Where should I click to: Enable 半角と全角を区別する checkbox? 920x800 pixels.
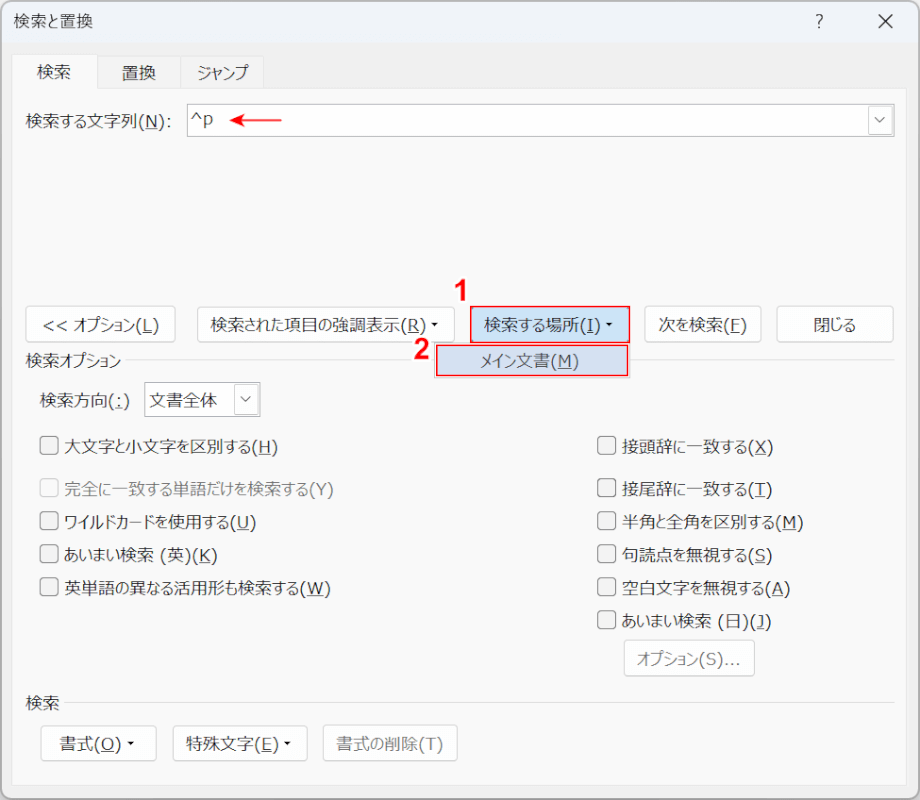(606, 522)
